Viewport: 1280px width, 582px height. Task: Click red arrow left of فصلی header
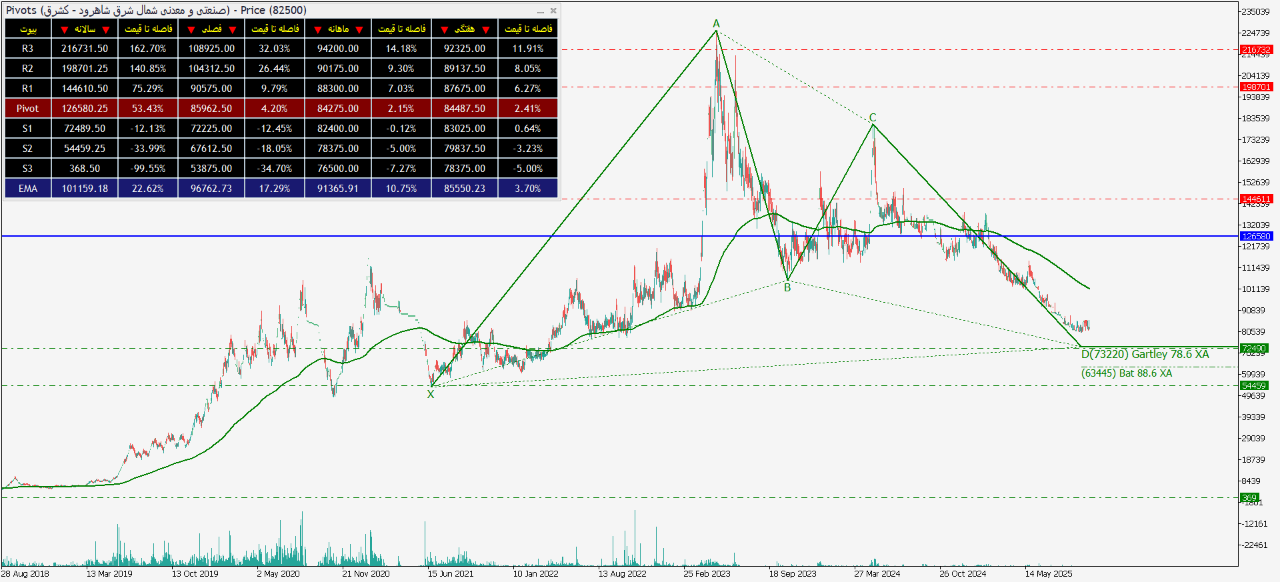pos(191,29)
